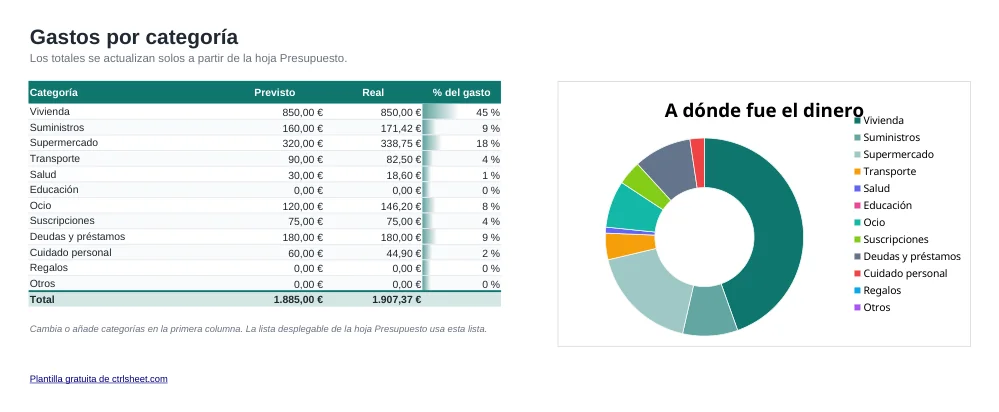Click the 146,20 € real value

(x=401, y=206)
